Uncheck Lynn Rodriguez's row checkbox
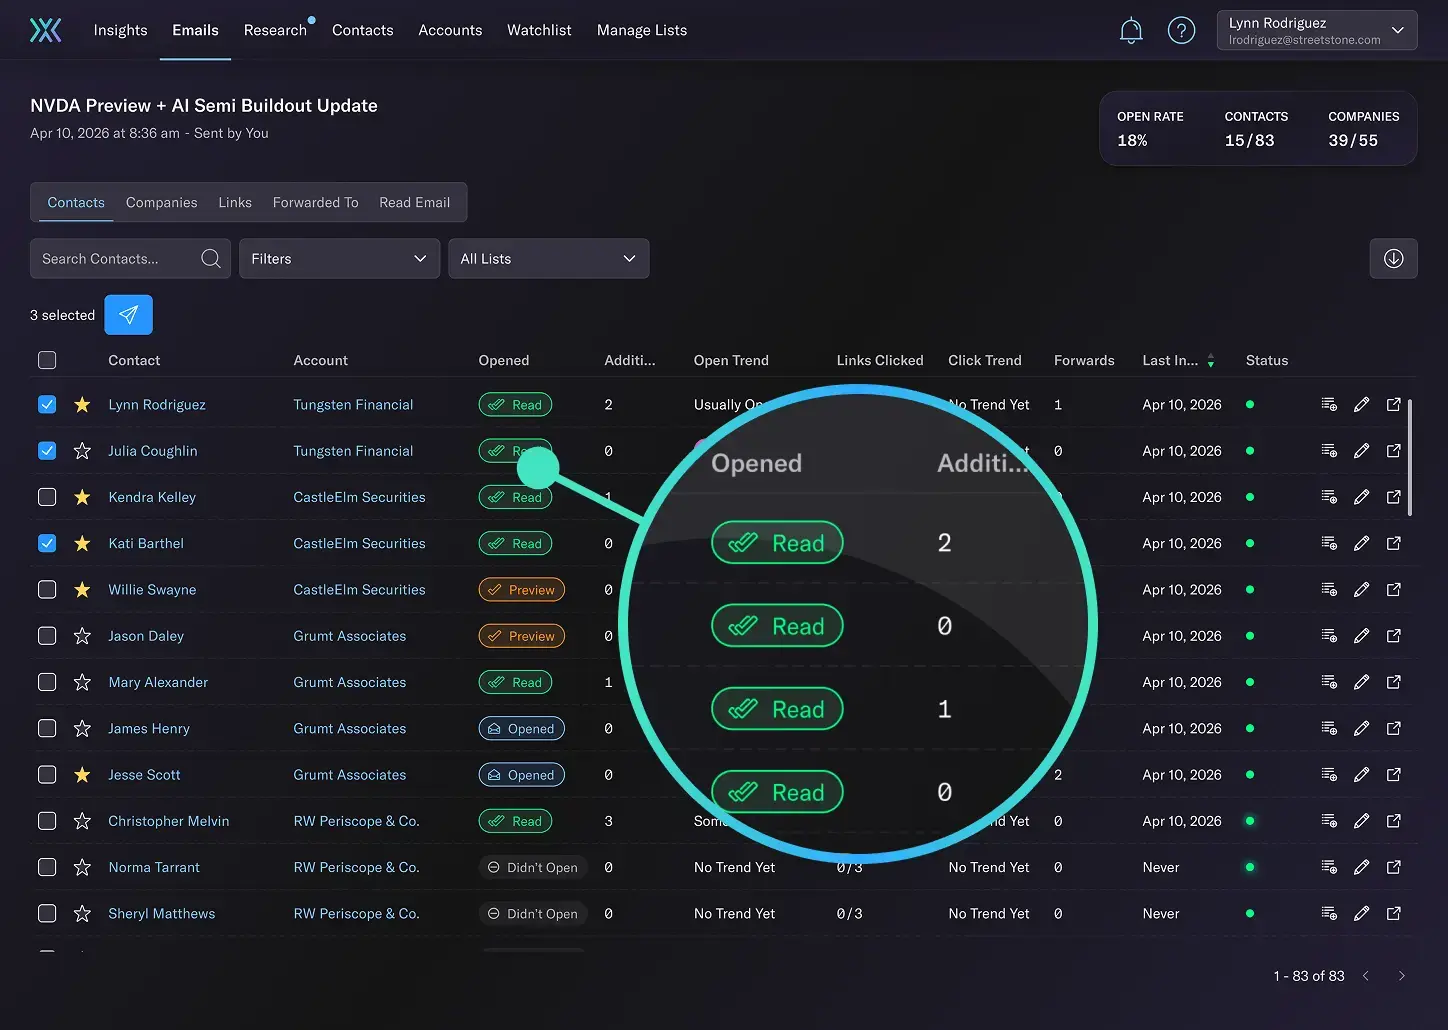The image size is (1448, 1030). (47, 405)
